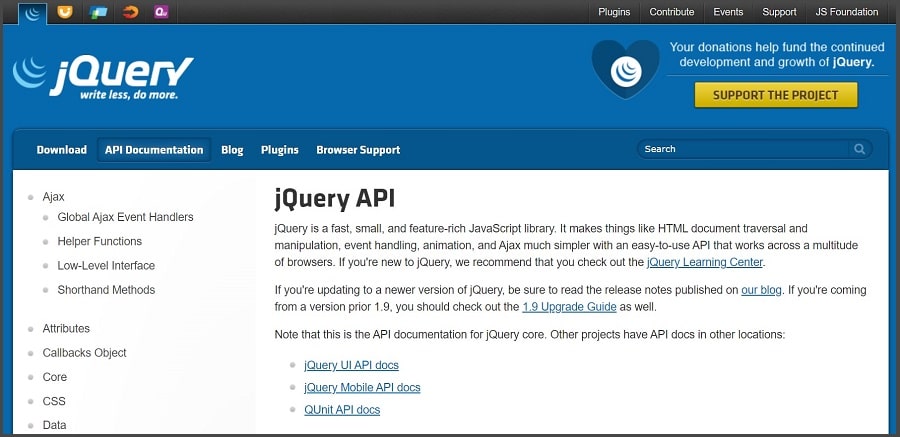This screenshot has width=900, height=437.
Task: Open the Core category
Action: [55, 377]
